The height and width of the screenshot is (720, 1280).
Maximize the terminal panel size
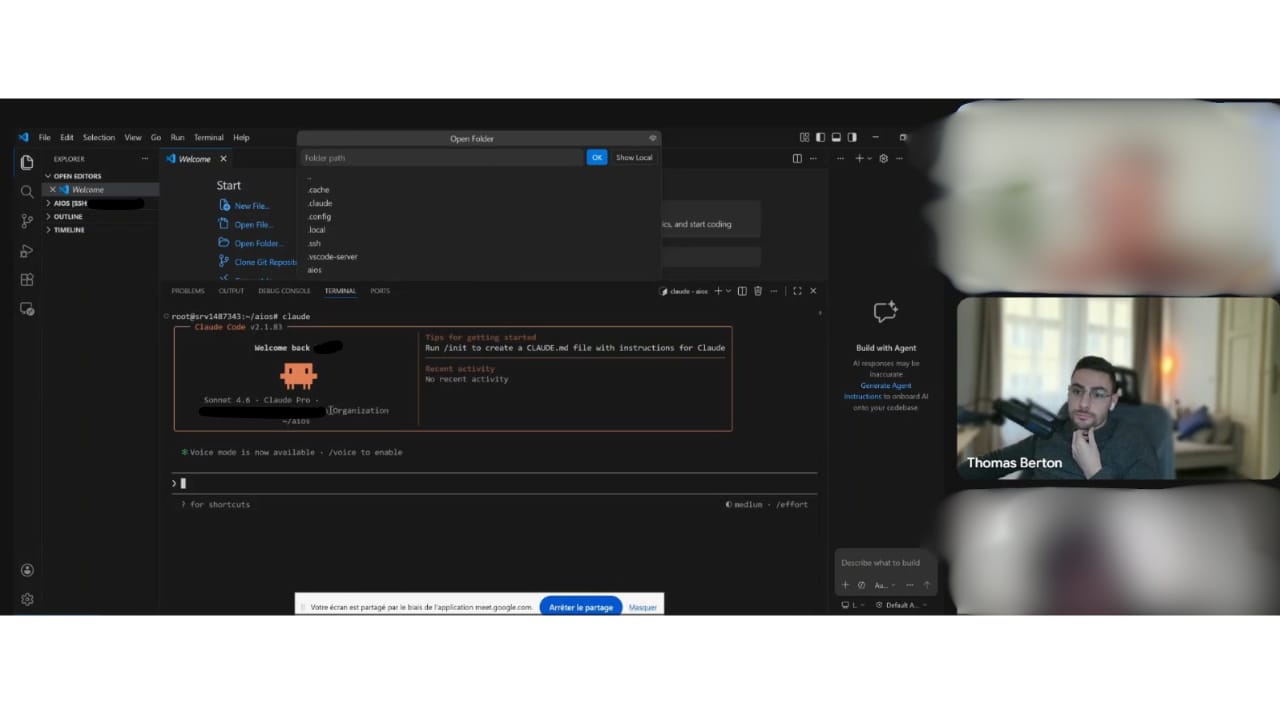click(x=797, y=291)
